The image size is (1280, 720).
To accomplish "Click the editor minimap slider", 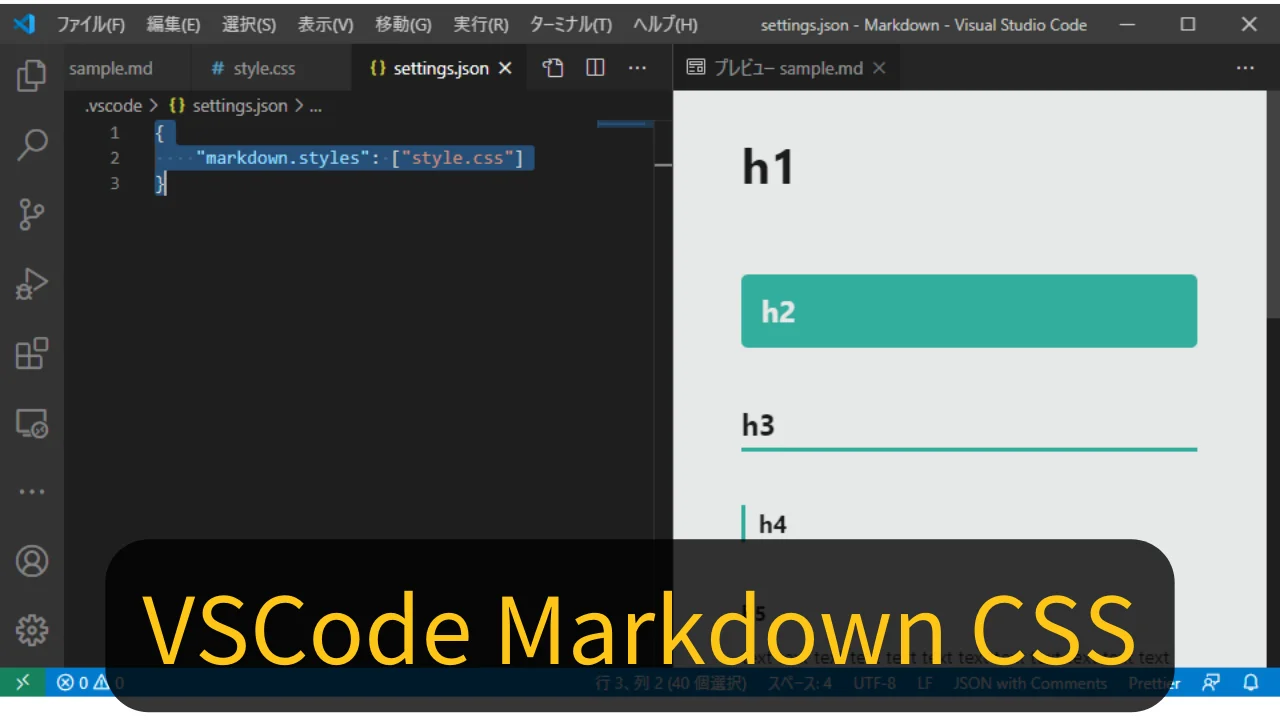I will [625, 125].
